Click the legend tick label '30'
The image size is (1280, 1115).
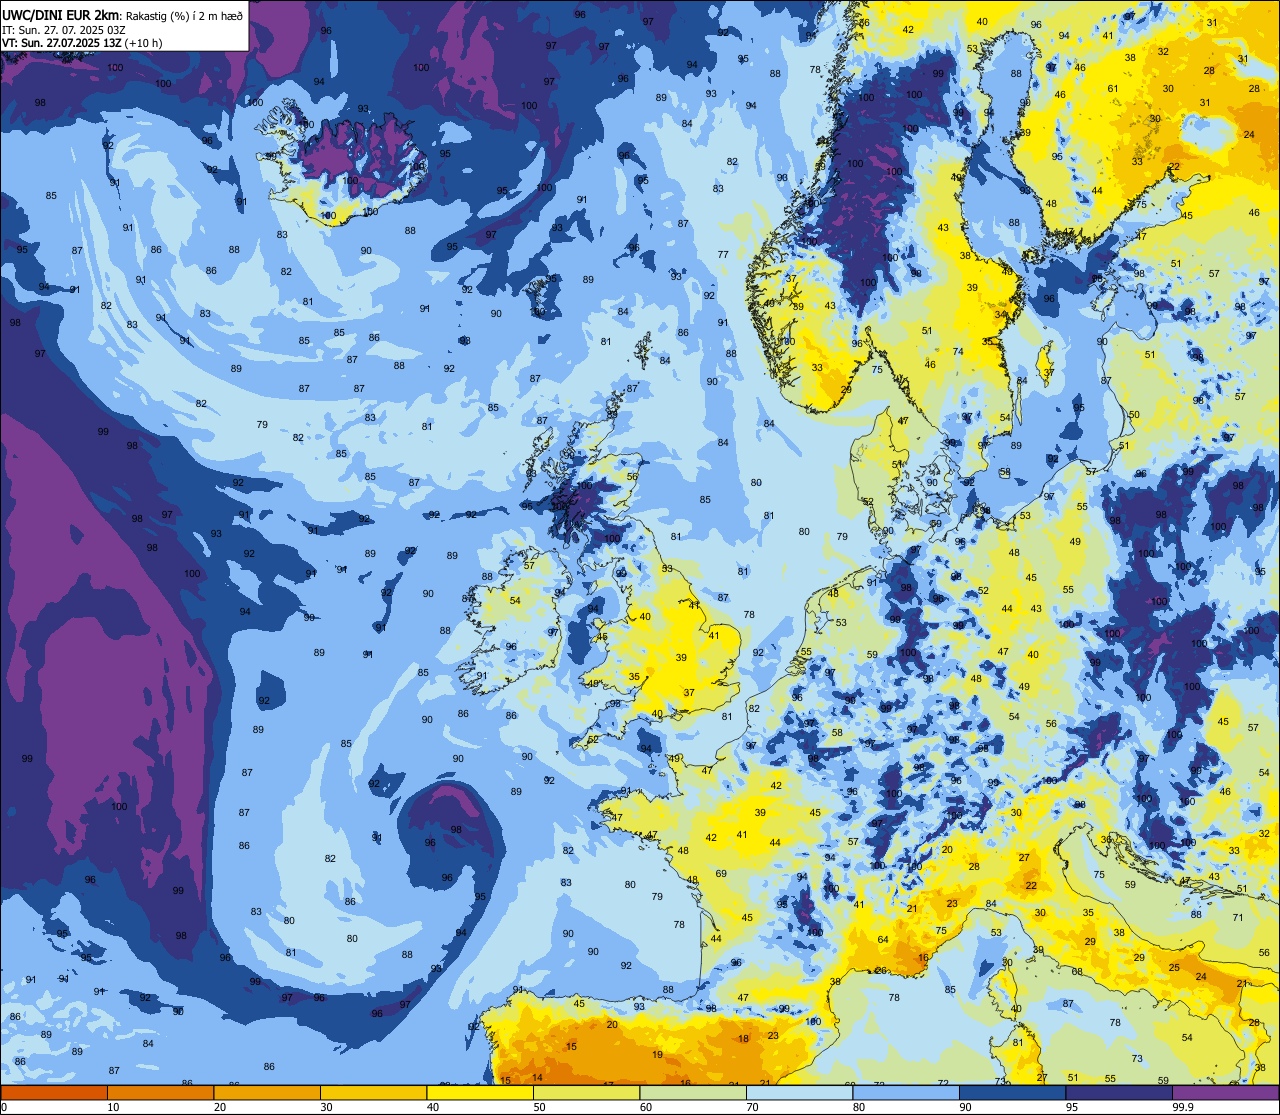[x=326, y=1108]
